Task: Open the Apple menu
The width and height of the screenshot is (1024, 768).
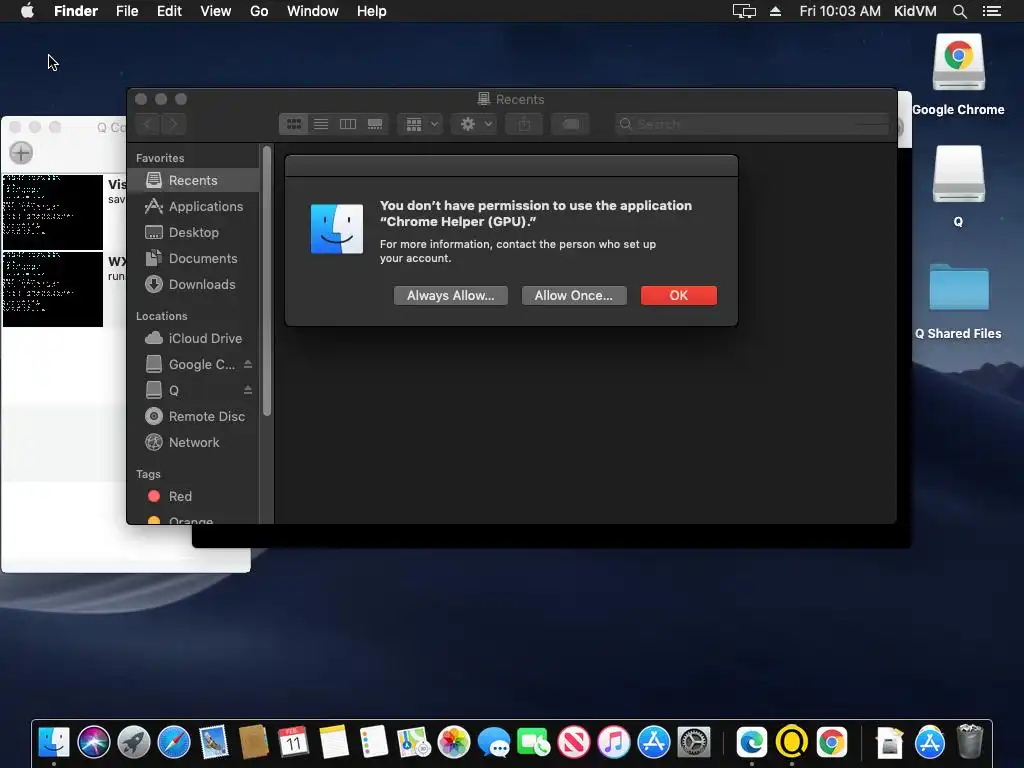Action: pyautogui.click(x=27, y=11)
